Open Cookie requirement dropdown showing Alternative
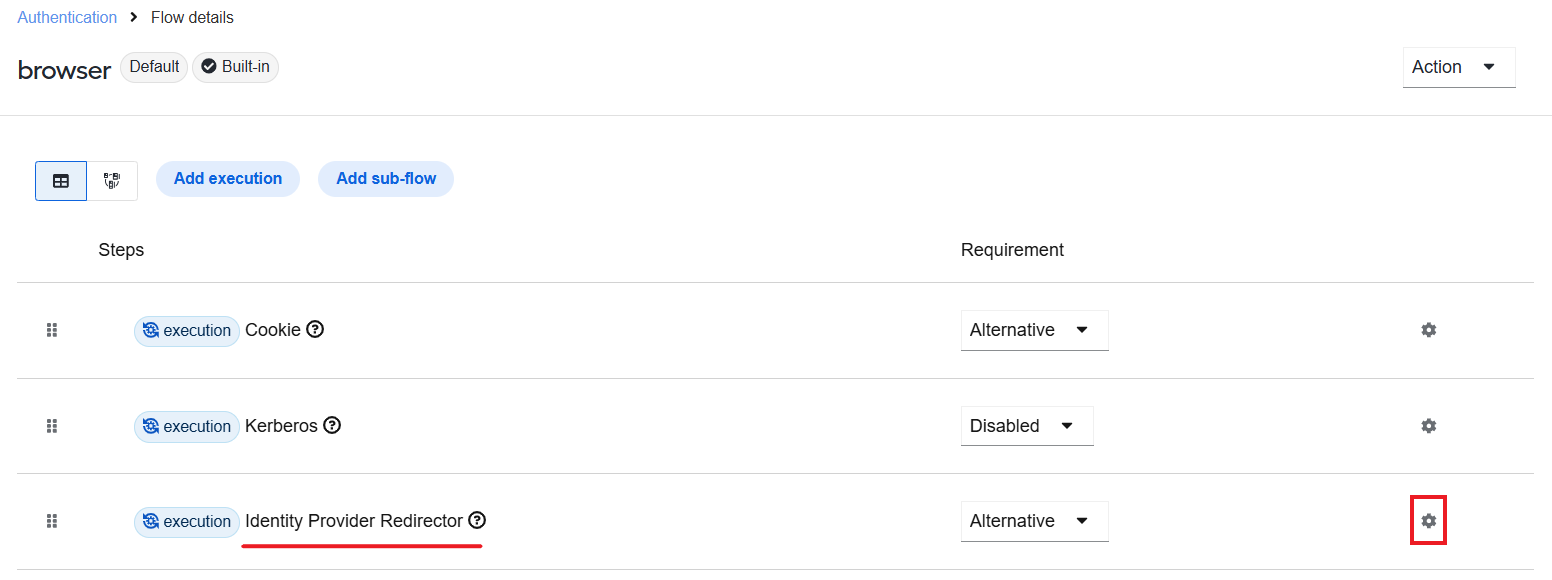 [1034, 330]
